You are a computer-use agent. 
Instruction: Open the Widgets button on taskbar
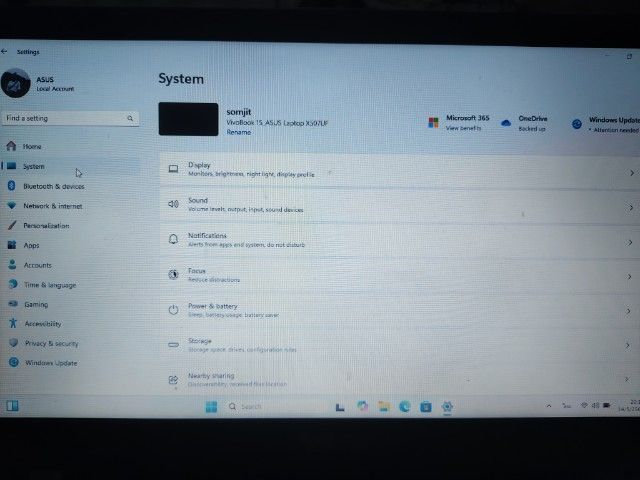[x=12, y=406]
